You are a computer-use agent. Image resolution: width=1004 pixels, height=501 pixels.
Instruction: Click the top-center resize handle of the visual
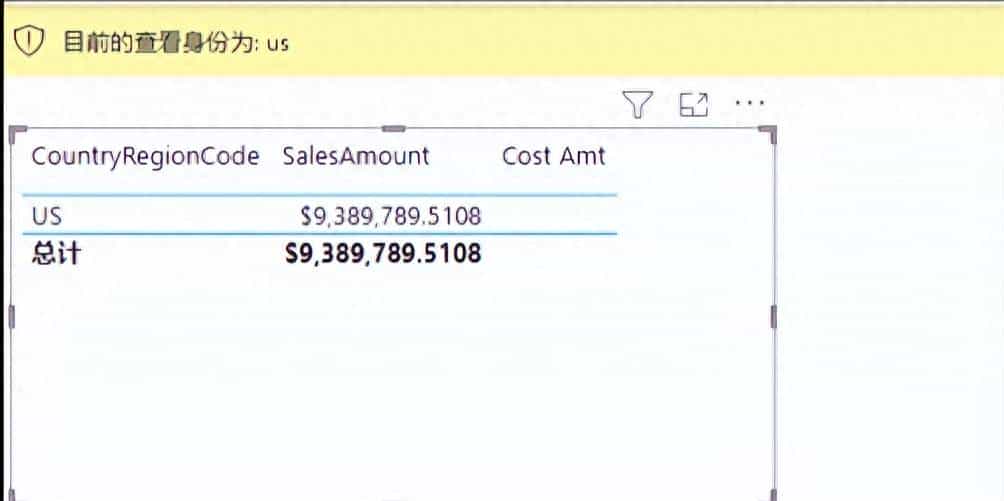point(393,129)
